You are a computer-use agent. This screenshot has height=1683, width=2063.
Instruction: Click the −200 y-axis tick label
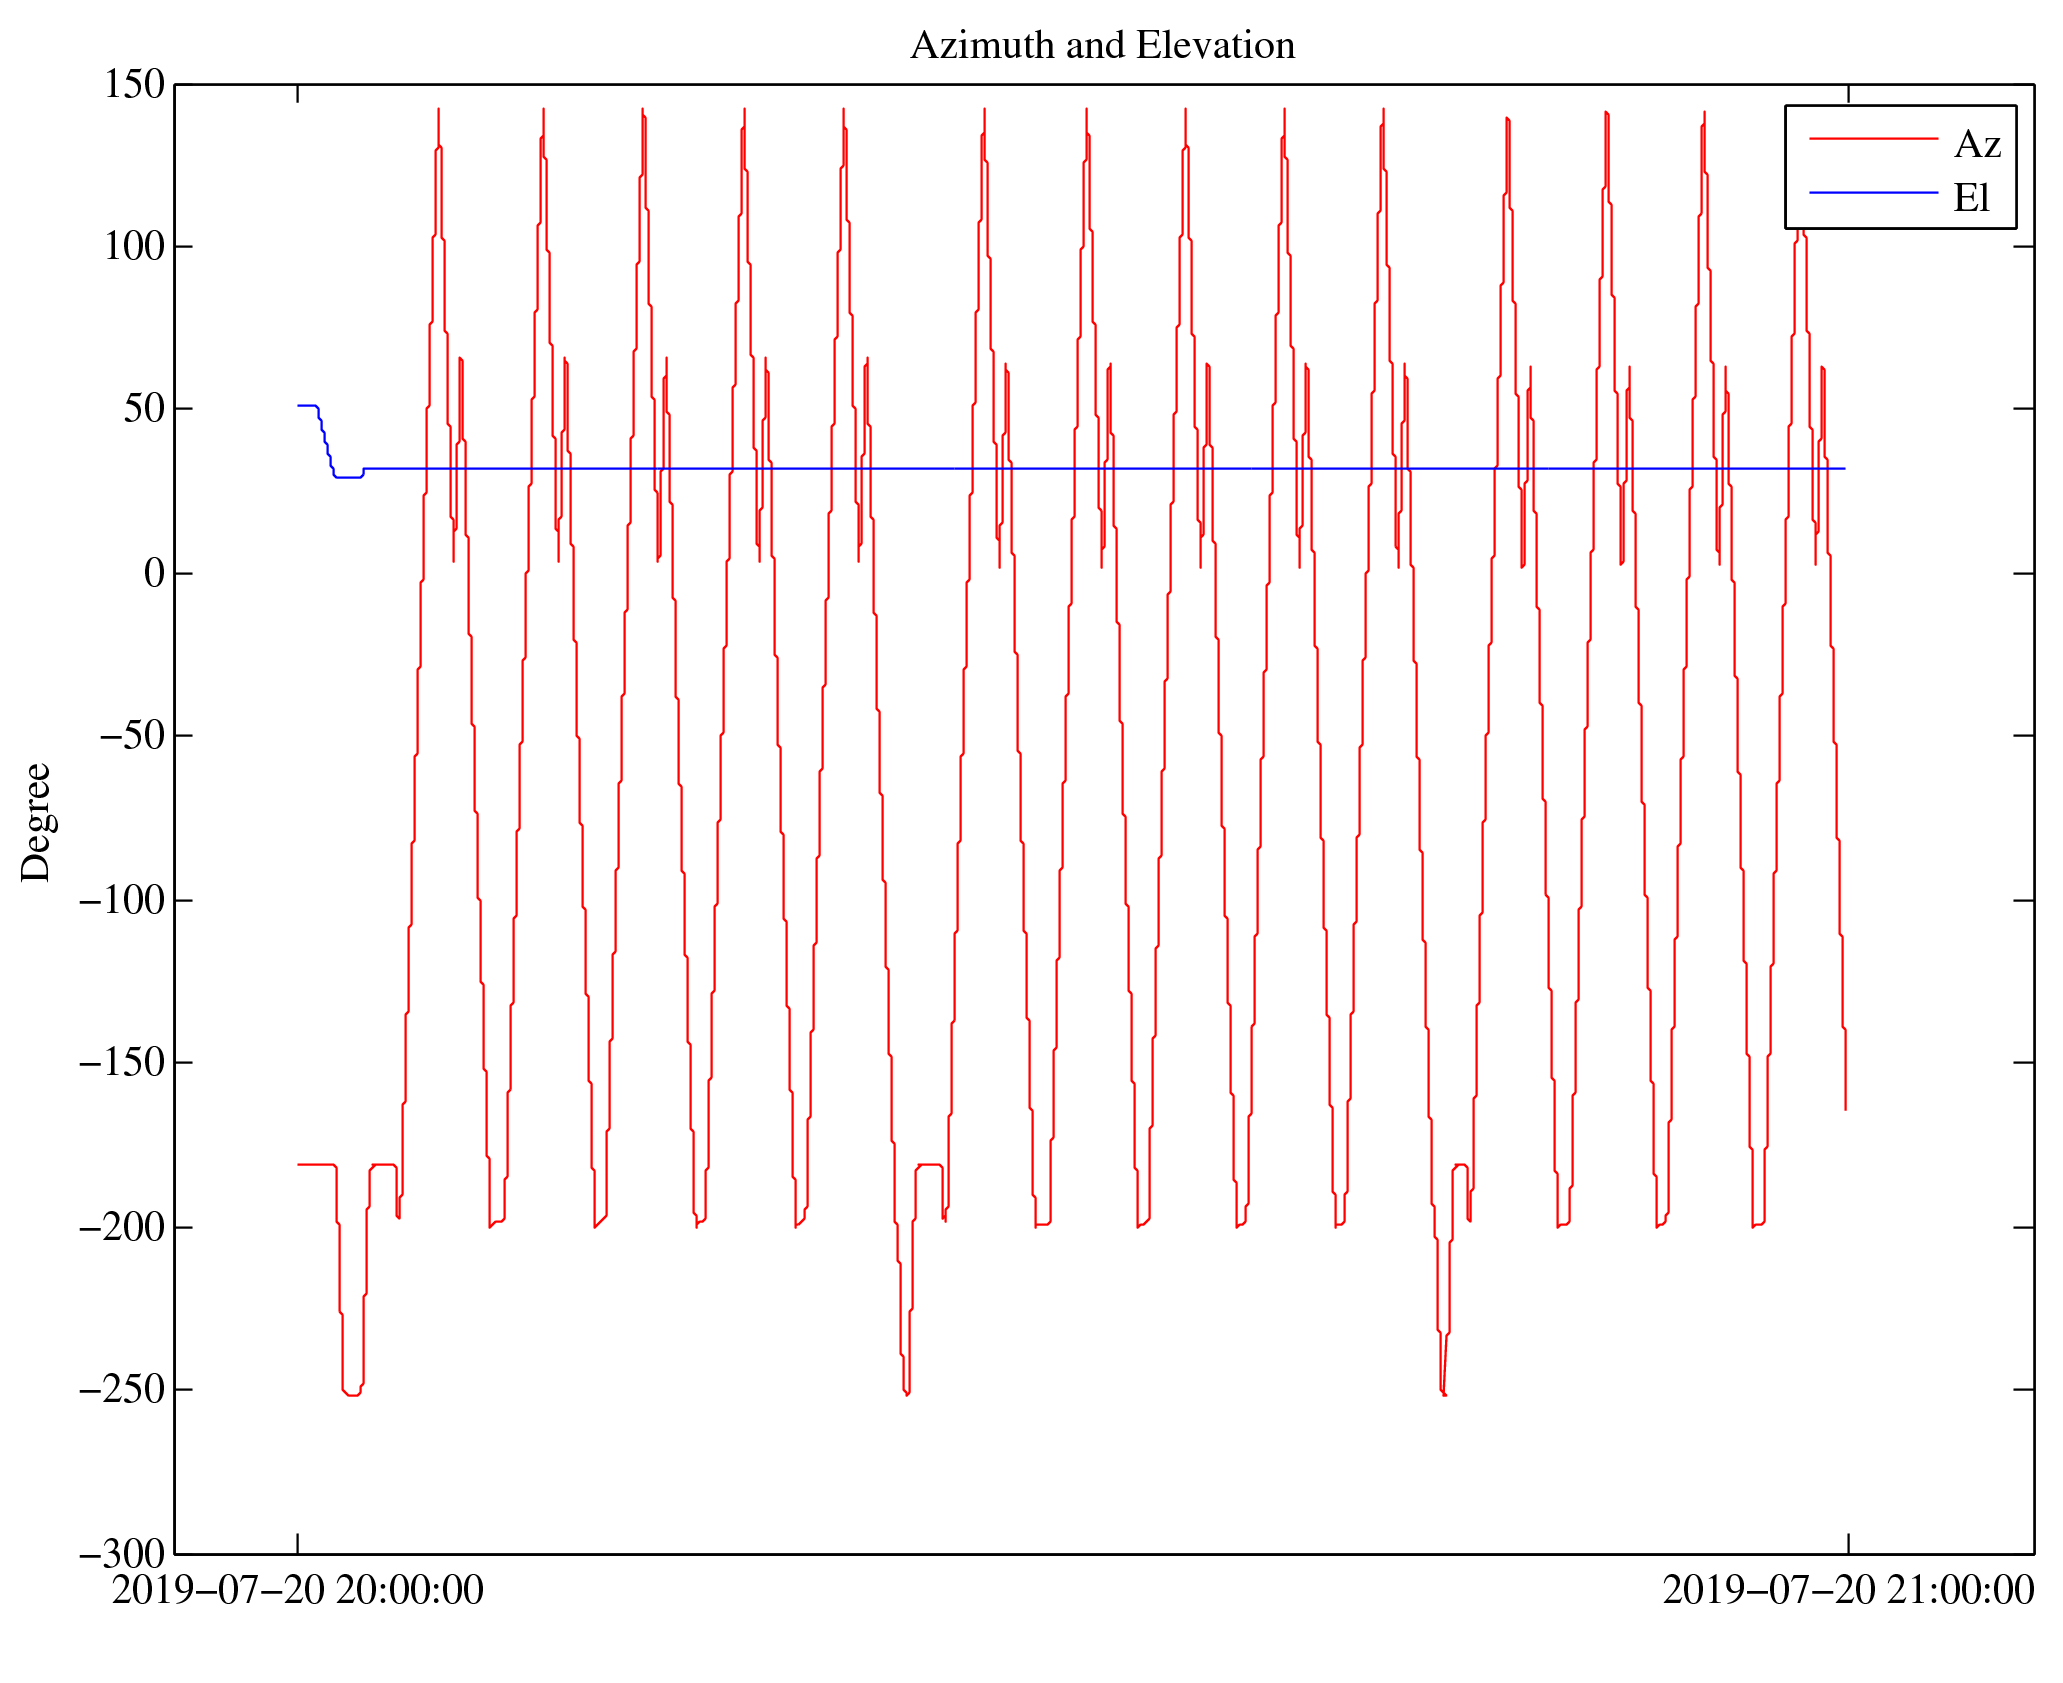[x=121, y=1228]
